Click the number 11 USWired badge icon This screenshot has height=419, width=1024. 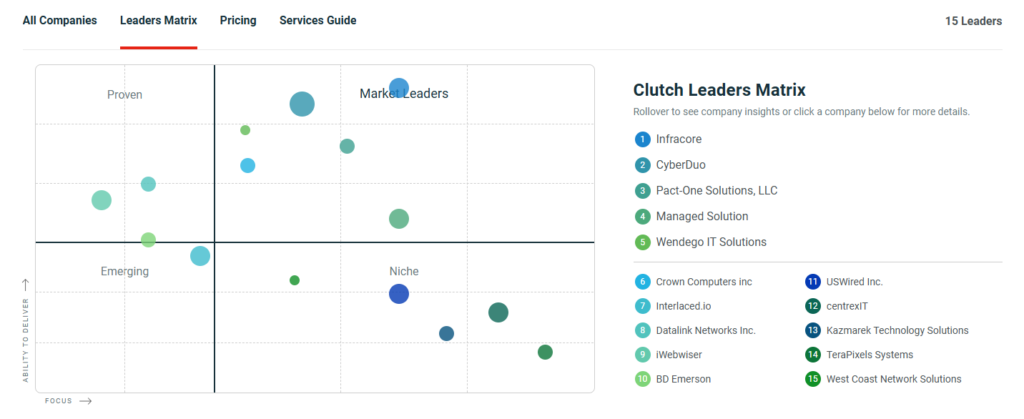click(x=813, y=282)
